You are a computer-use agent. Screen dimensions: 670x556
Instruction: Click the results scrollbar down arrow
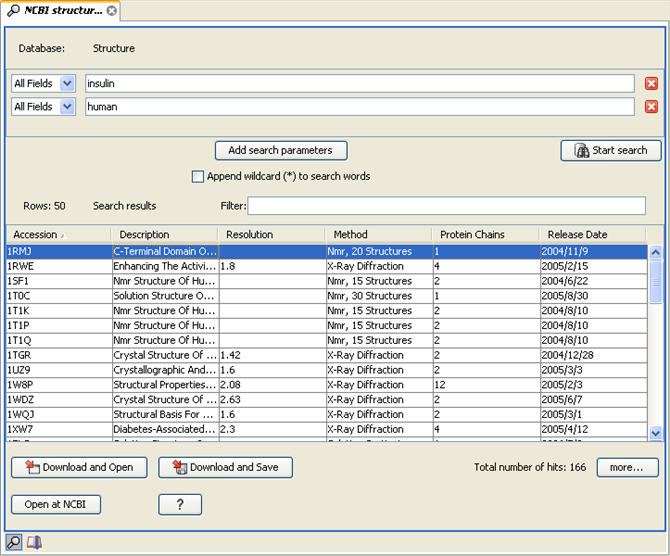pyautogui.click(x=655, y=433)
